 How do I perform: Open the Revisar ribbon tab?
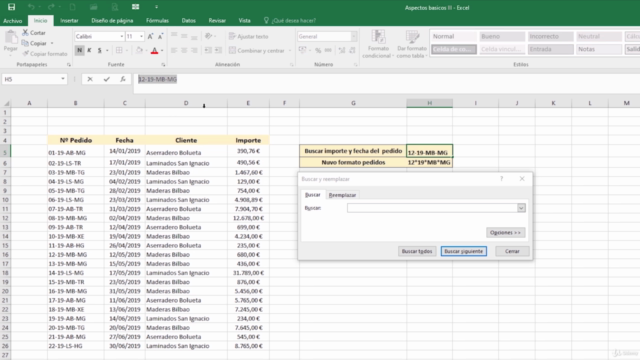tap(217, 20)
